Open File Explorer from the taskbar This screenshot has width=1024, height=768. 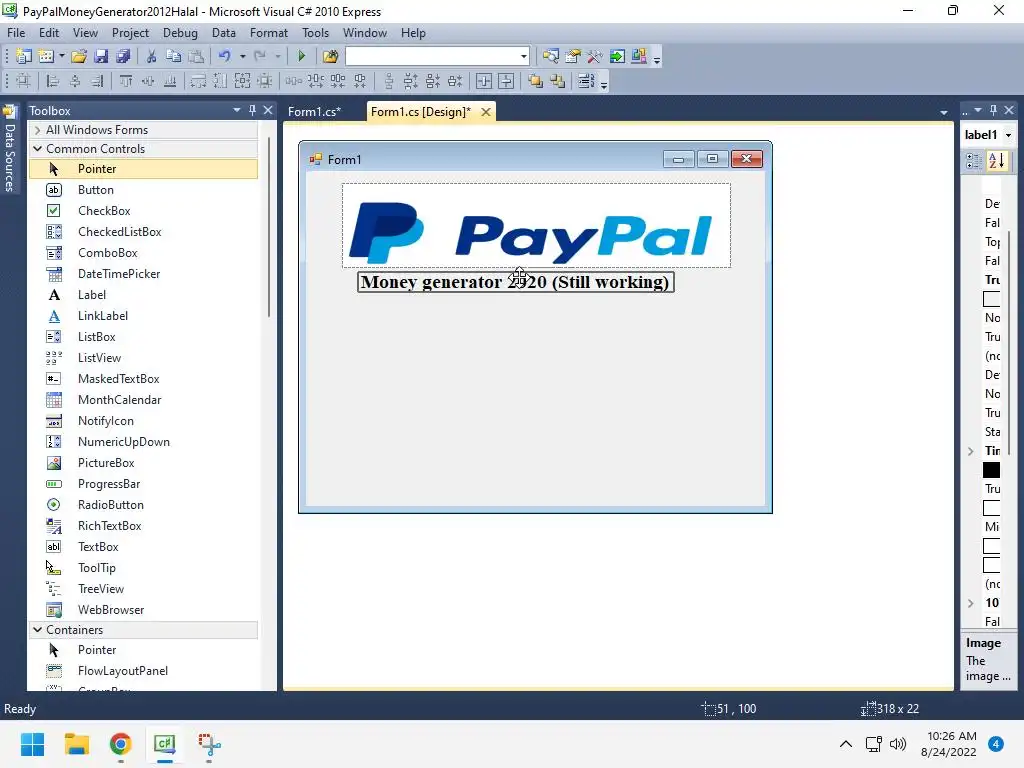click(x=76, y=744)
